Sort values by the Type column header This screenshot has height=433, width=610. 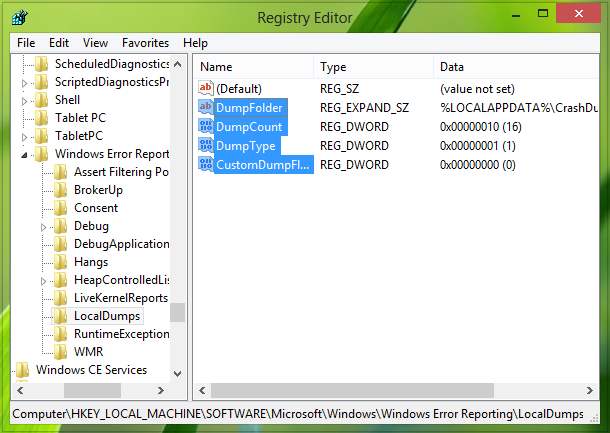point(373,67)
